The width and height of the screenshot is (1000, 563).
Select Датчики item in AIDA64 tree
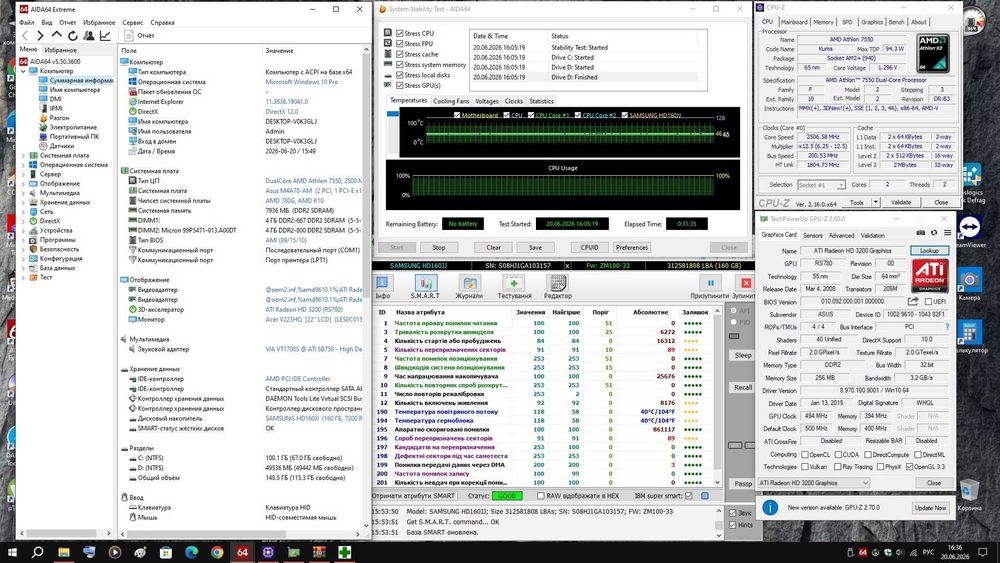[62, 146]
